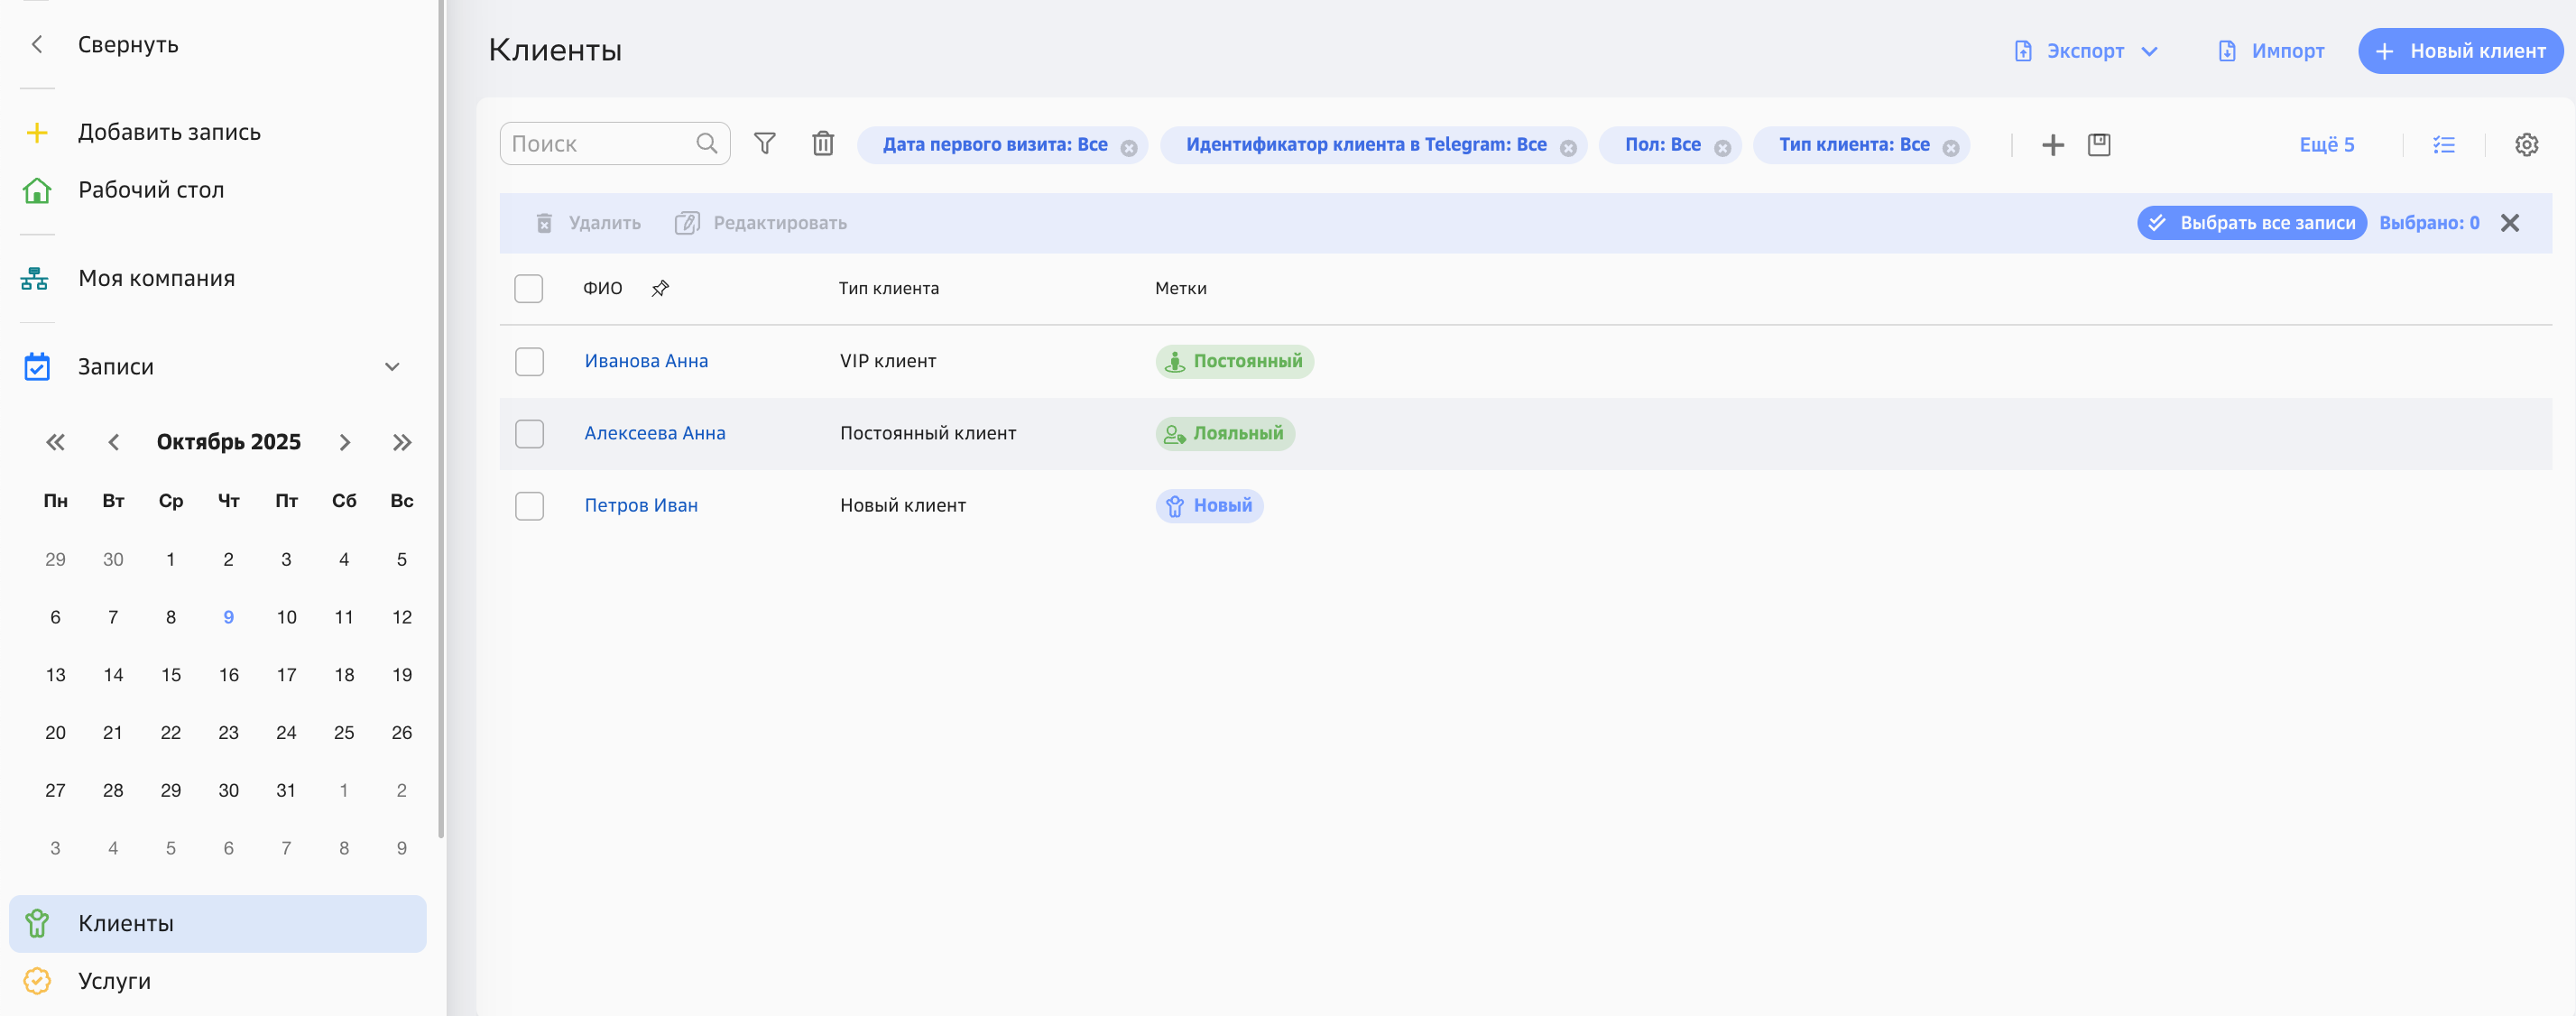
Task: Click the search magnifier icon
Action: 707,144
